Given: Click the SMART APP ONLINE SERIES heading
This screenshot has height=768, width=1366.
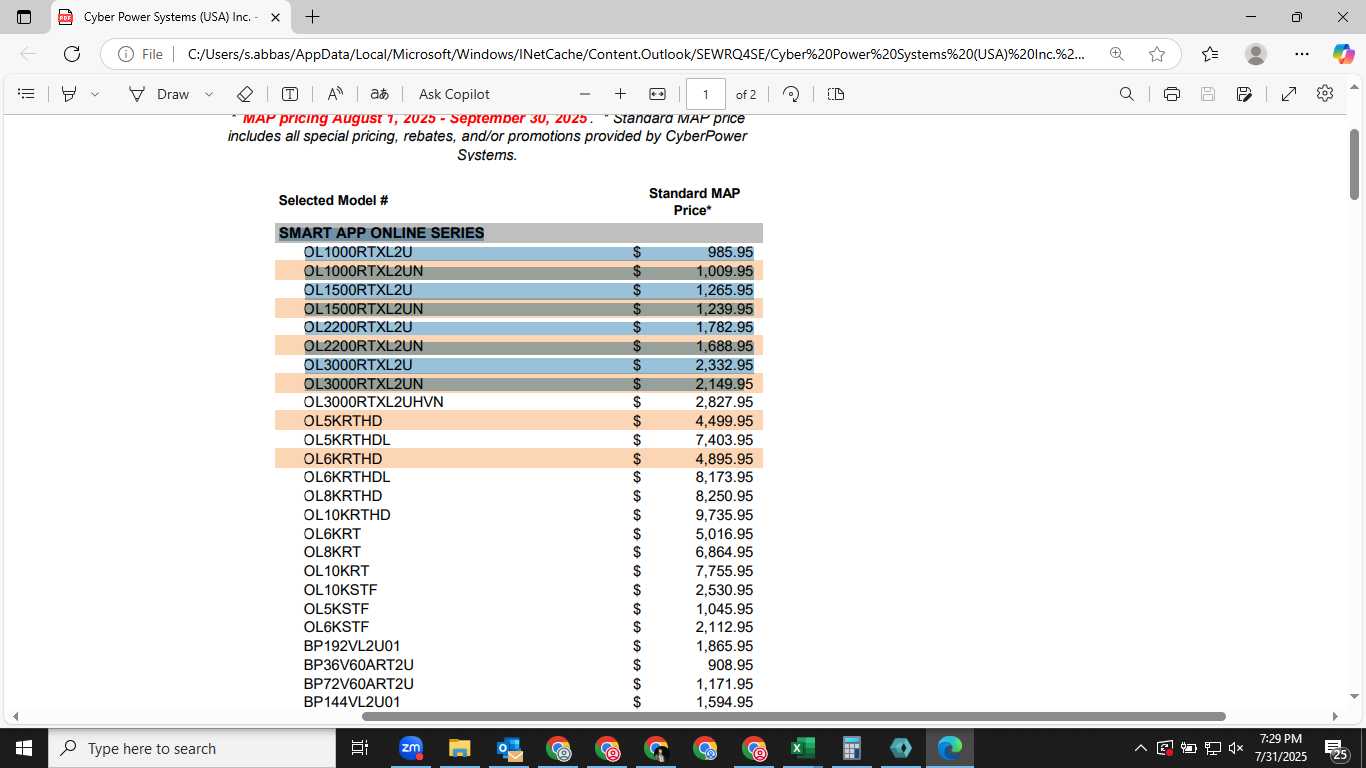Looking at the screenshot, I should [381, 233].
